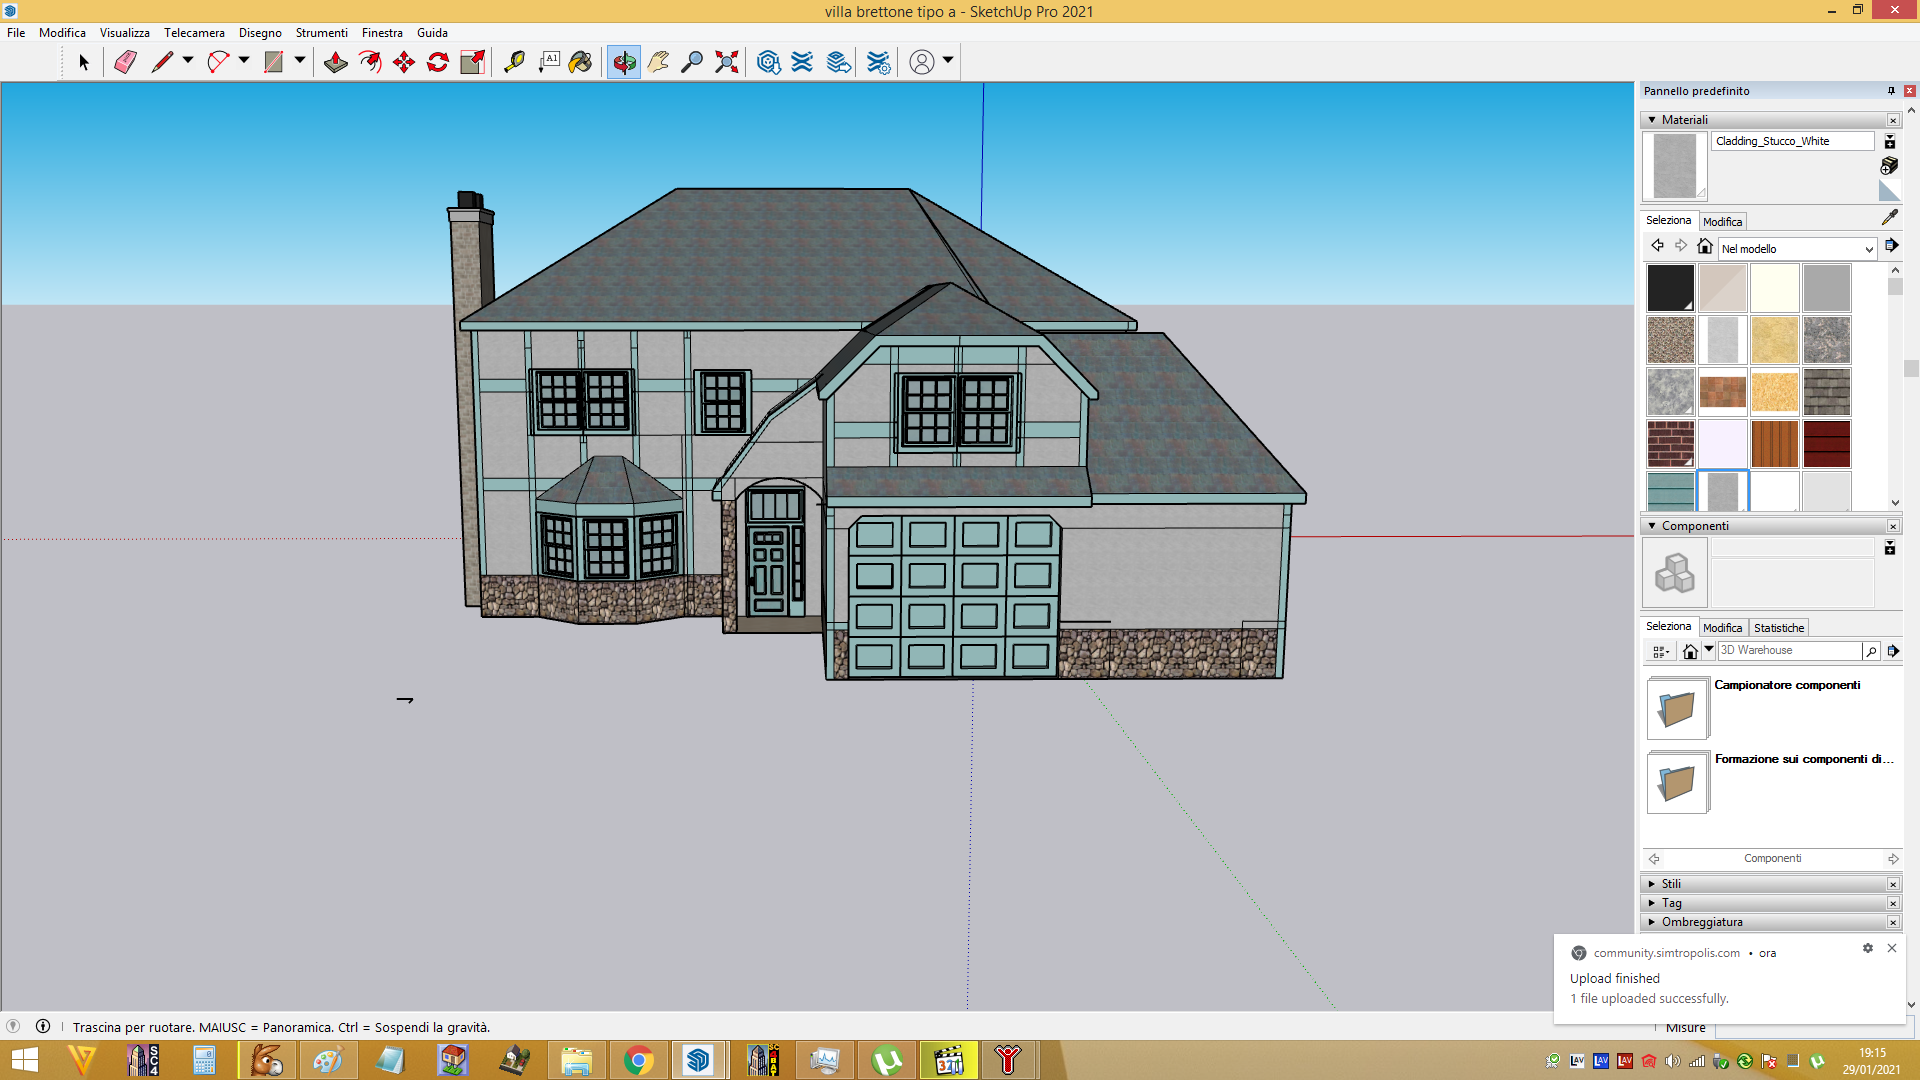Select the Move tool
Screen dimensions: 1920x1080
tap(404, 62)
